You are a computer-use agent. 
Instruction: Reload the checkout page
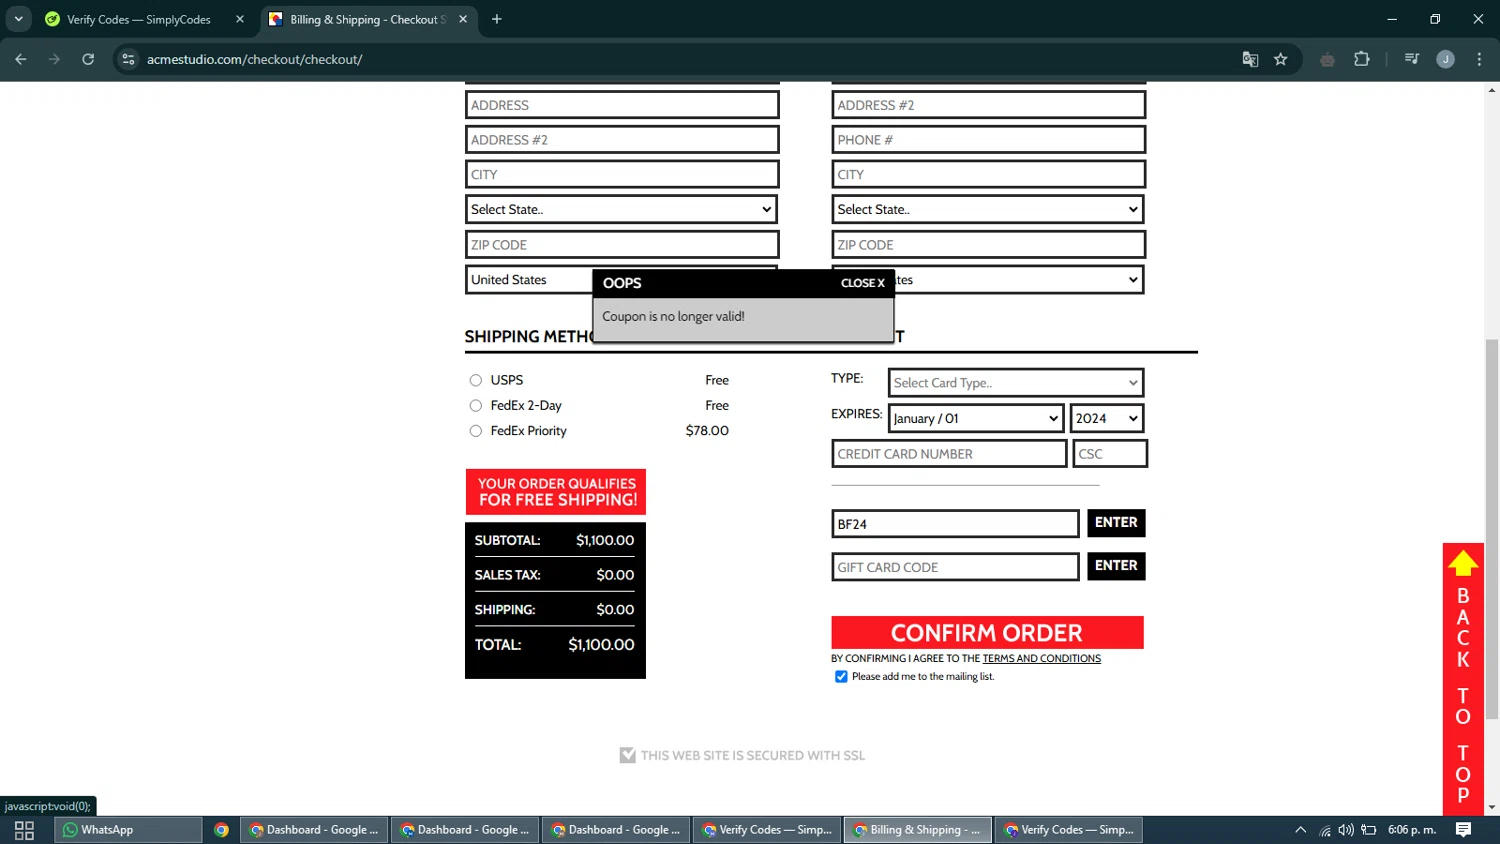click(x=88, y=59)
